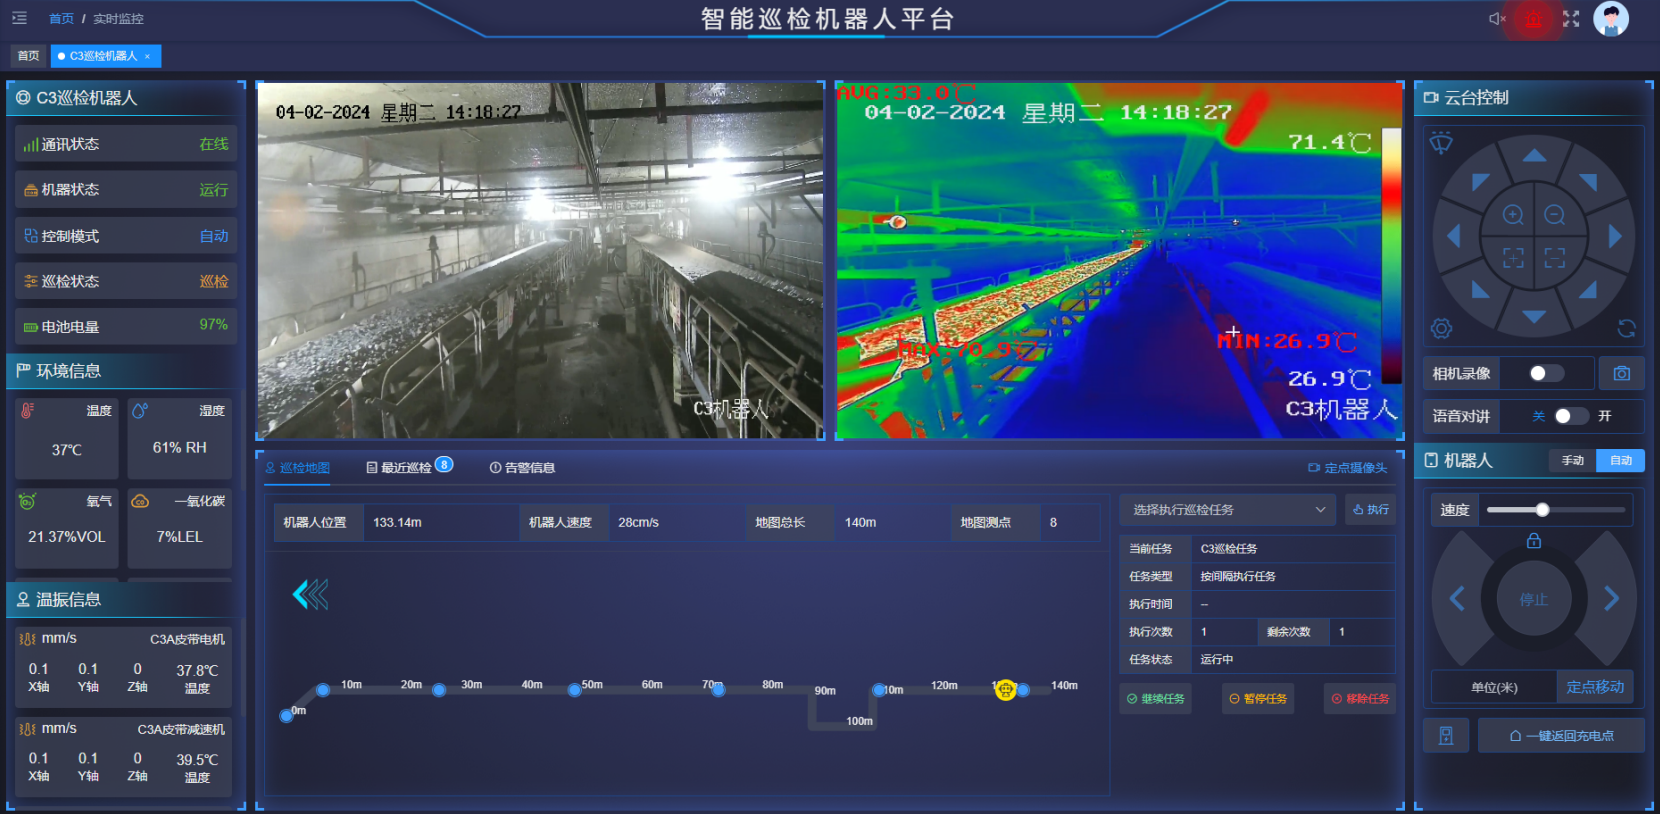Zoom in the PTZ camera

point(1513,215)
